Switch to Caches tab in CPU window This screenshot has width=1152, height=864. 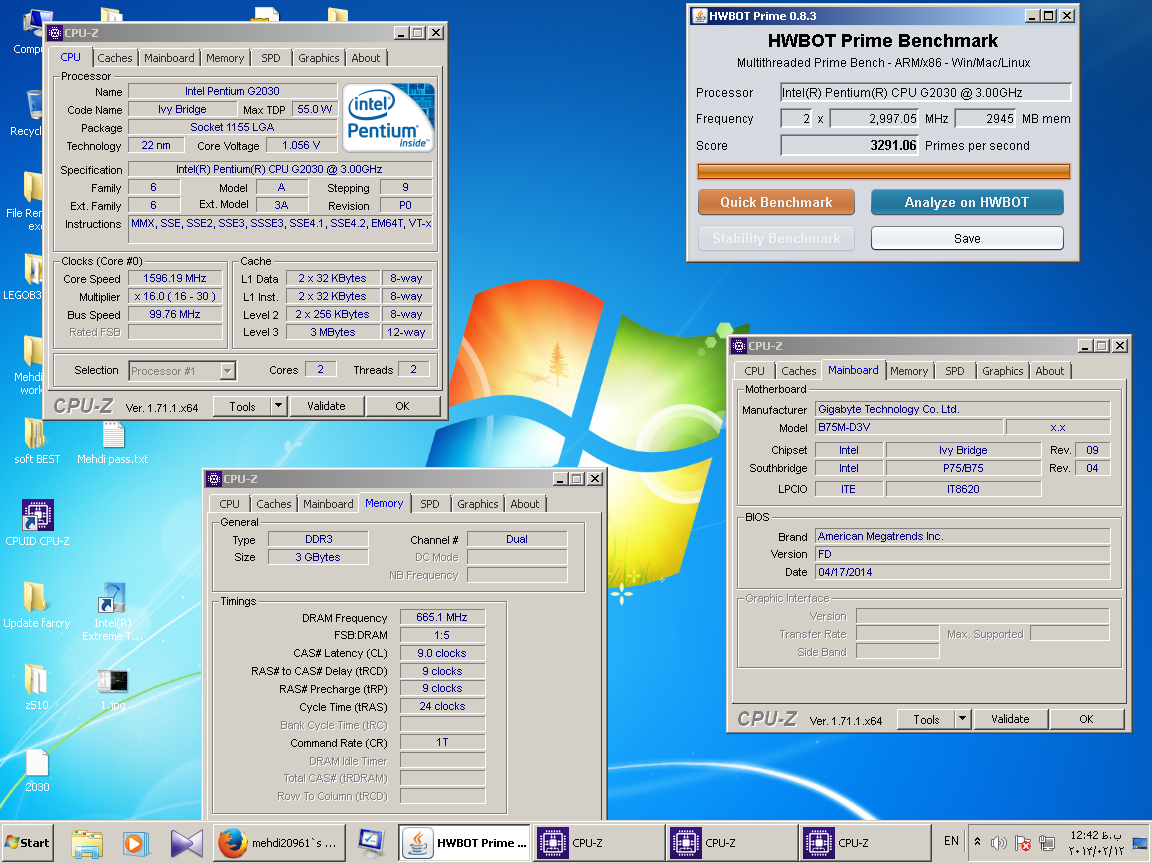pos(115,58)
